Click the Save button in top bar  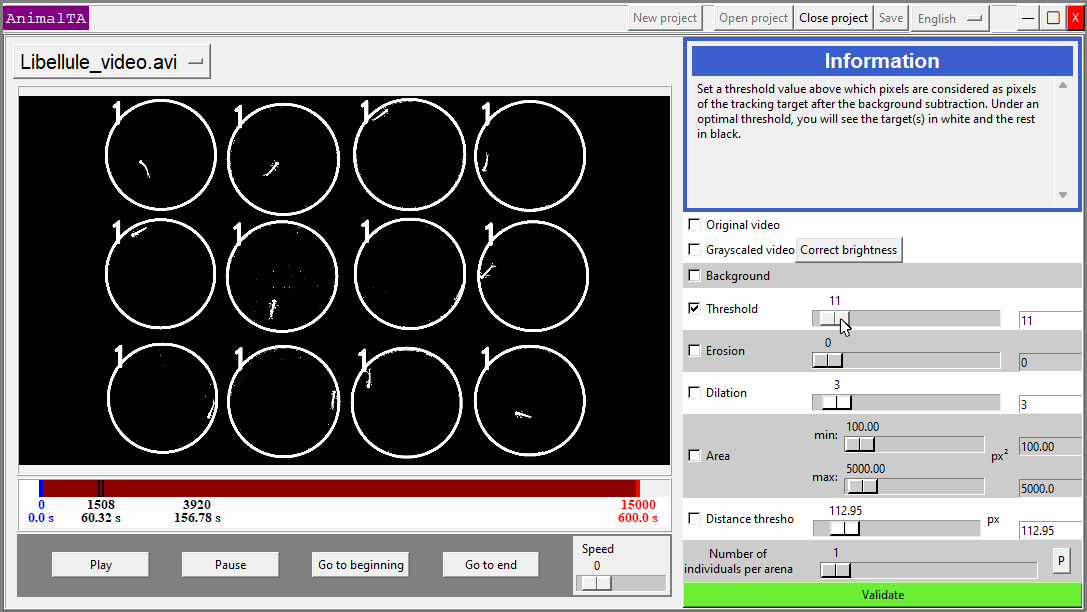click(x=891, y=18)
